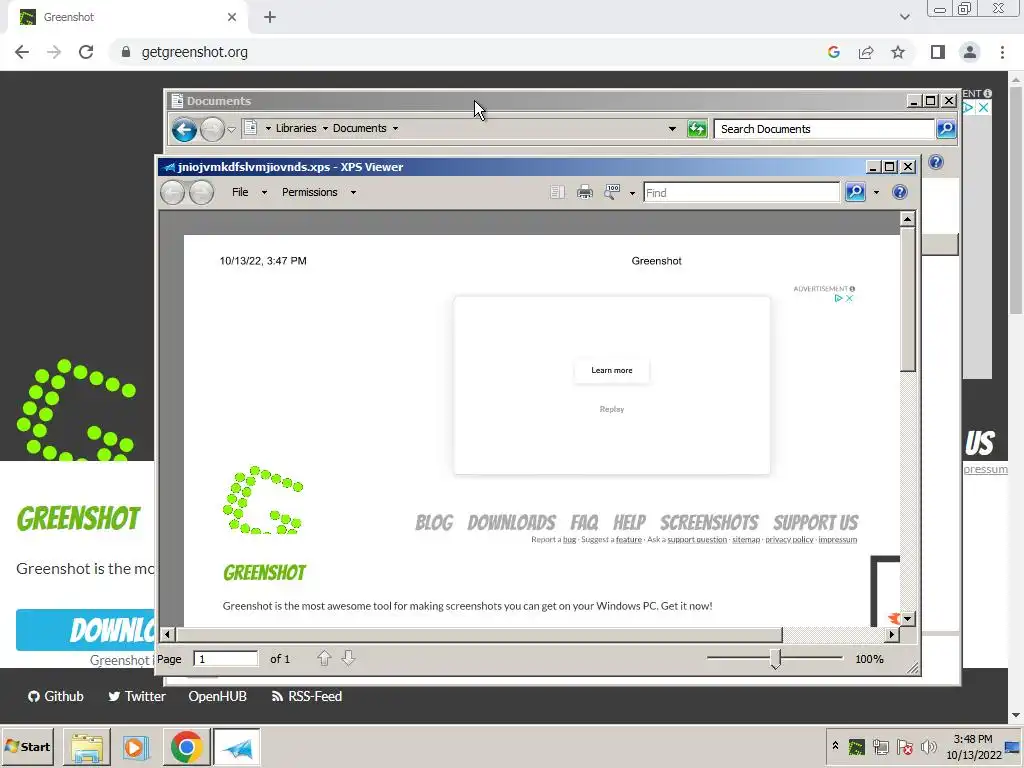
Task: Click the OpenHUB link on webpage
Action: [217, 696]
